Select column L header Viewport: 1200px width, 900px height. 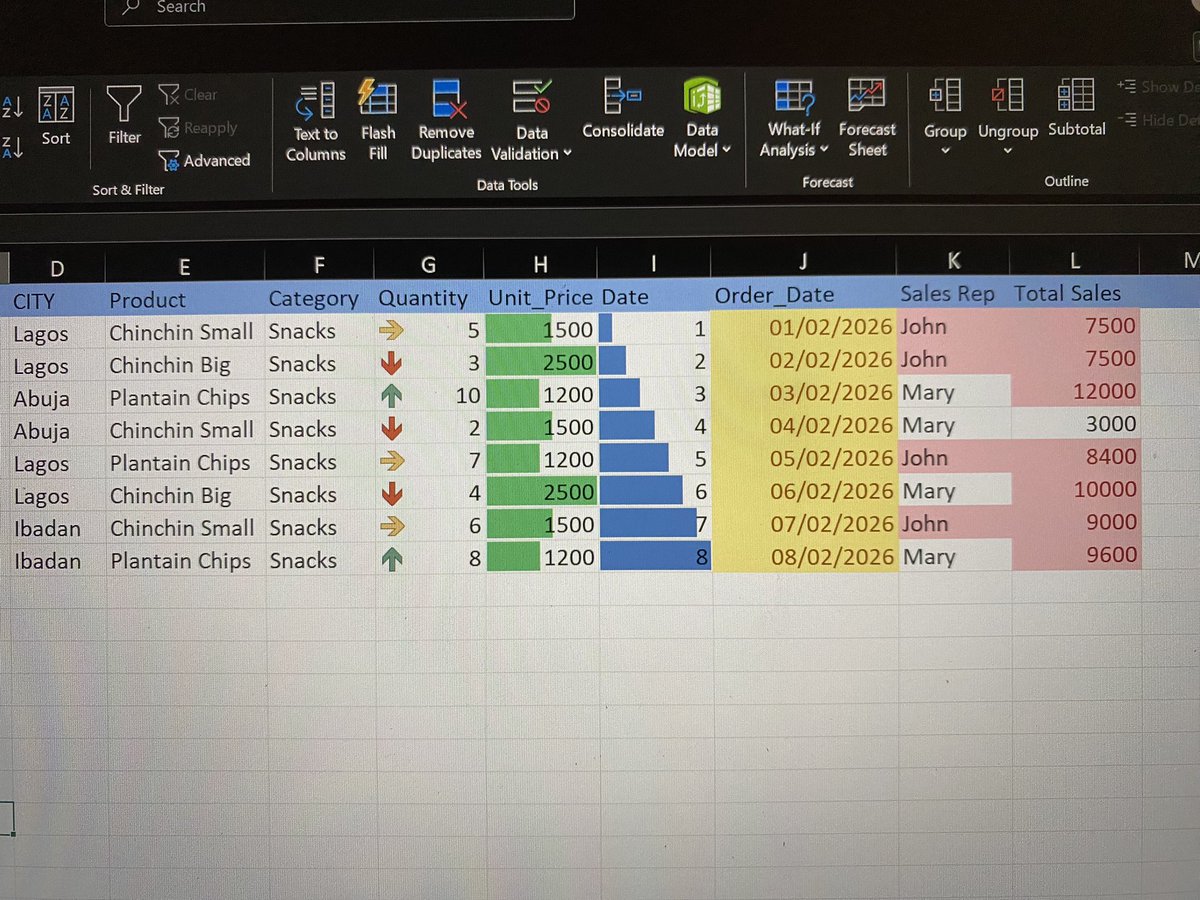[x=1074, y=261]
